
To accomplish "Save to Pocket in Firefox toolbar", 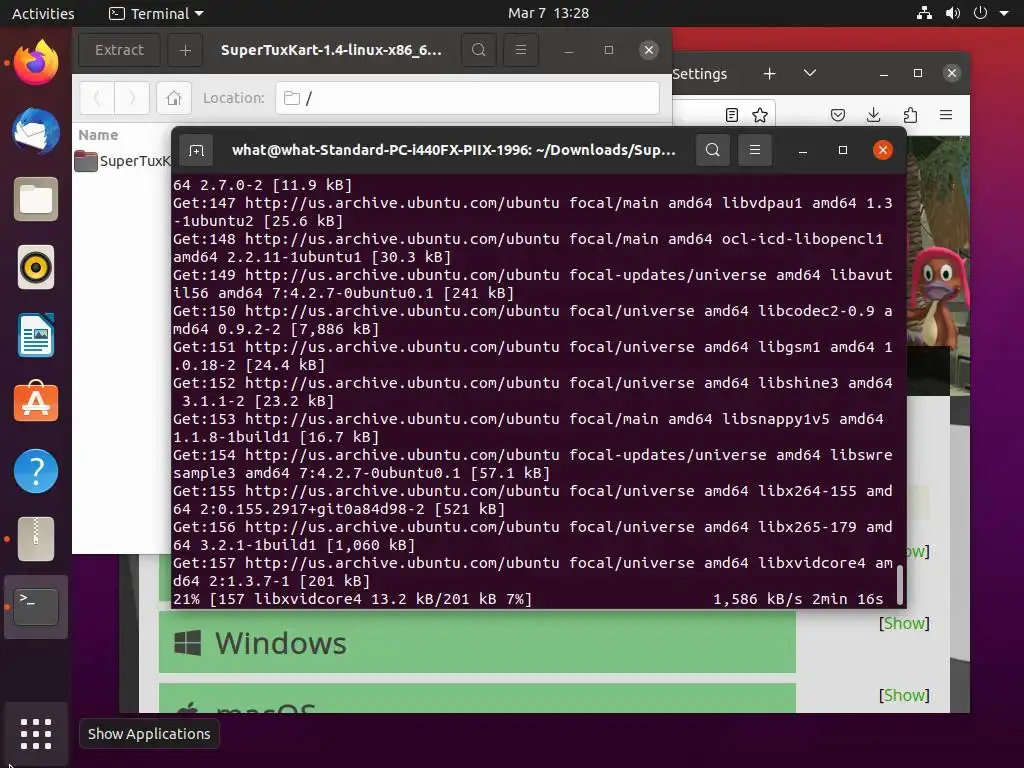I will [x=838, y=116].
